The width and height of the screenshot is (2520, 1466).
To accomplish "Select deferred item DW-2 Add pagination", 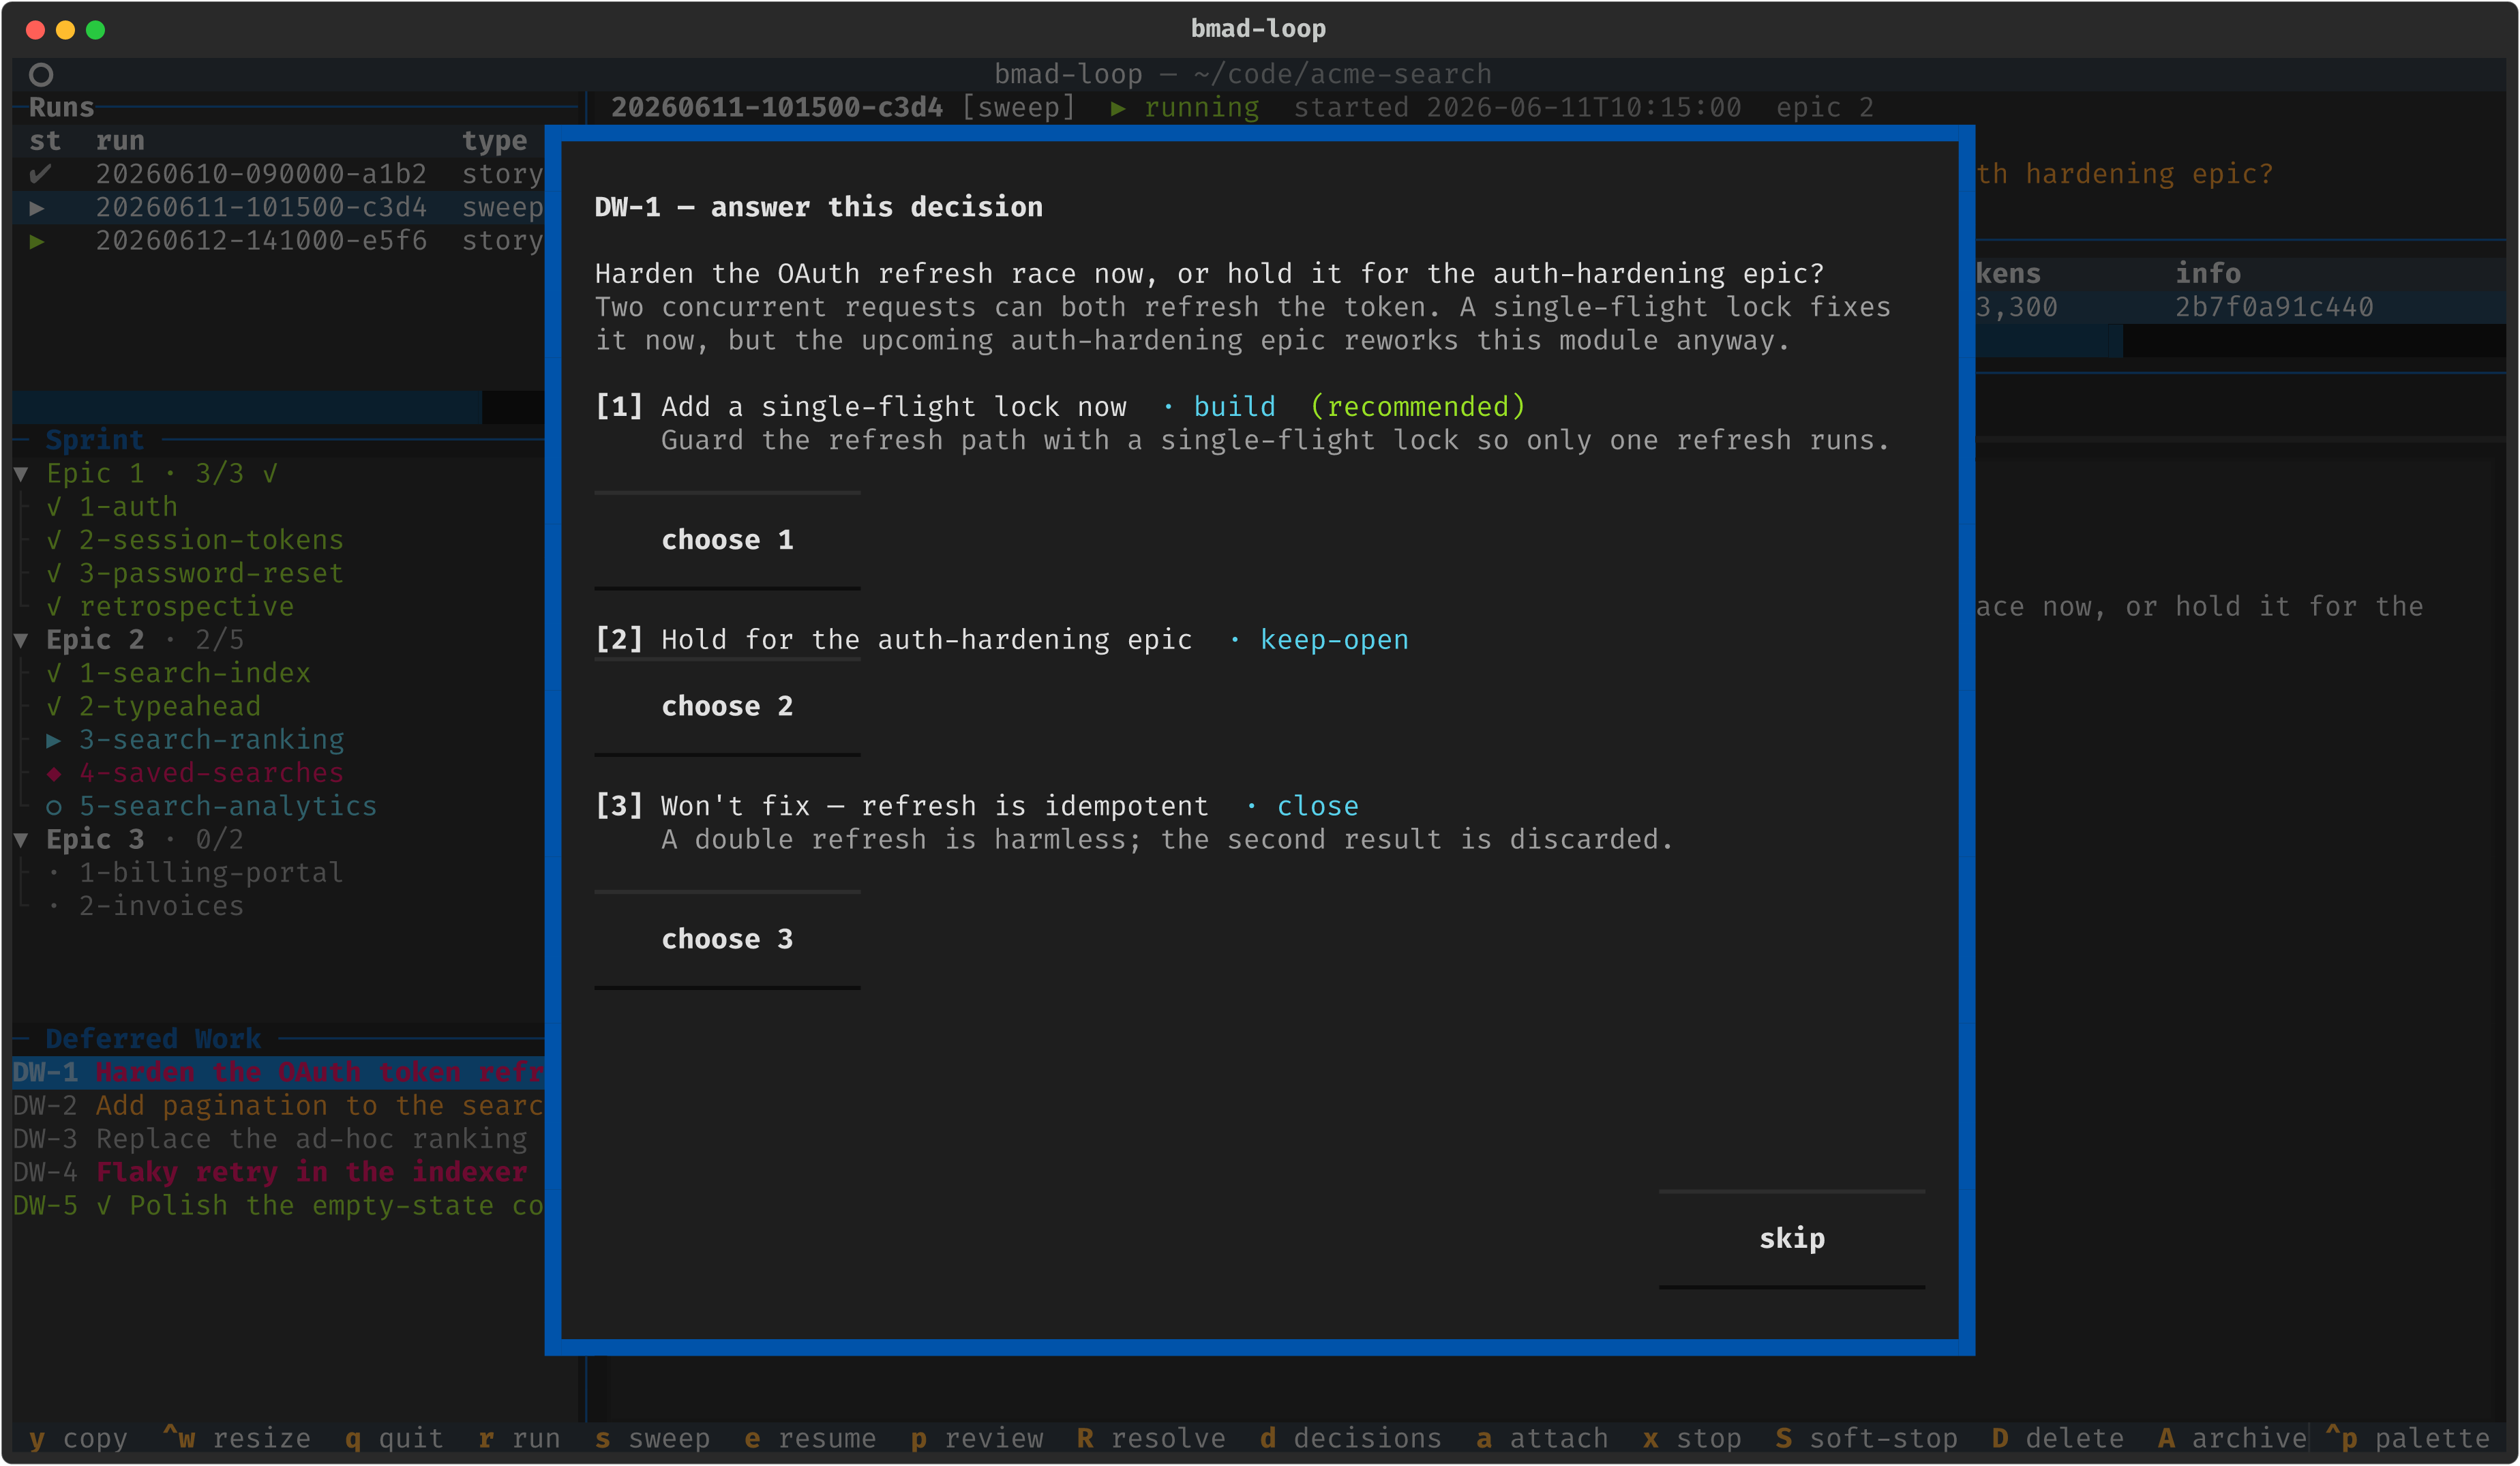I will tap(278, 1105).
